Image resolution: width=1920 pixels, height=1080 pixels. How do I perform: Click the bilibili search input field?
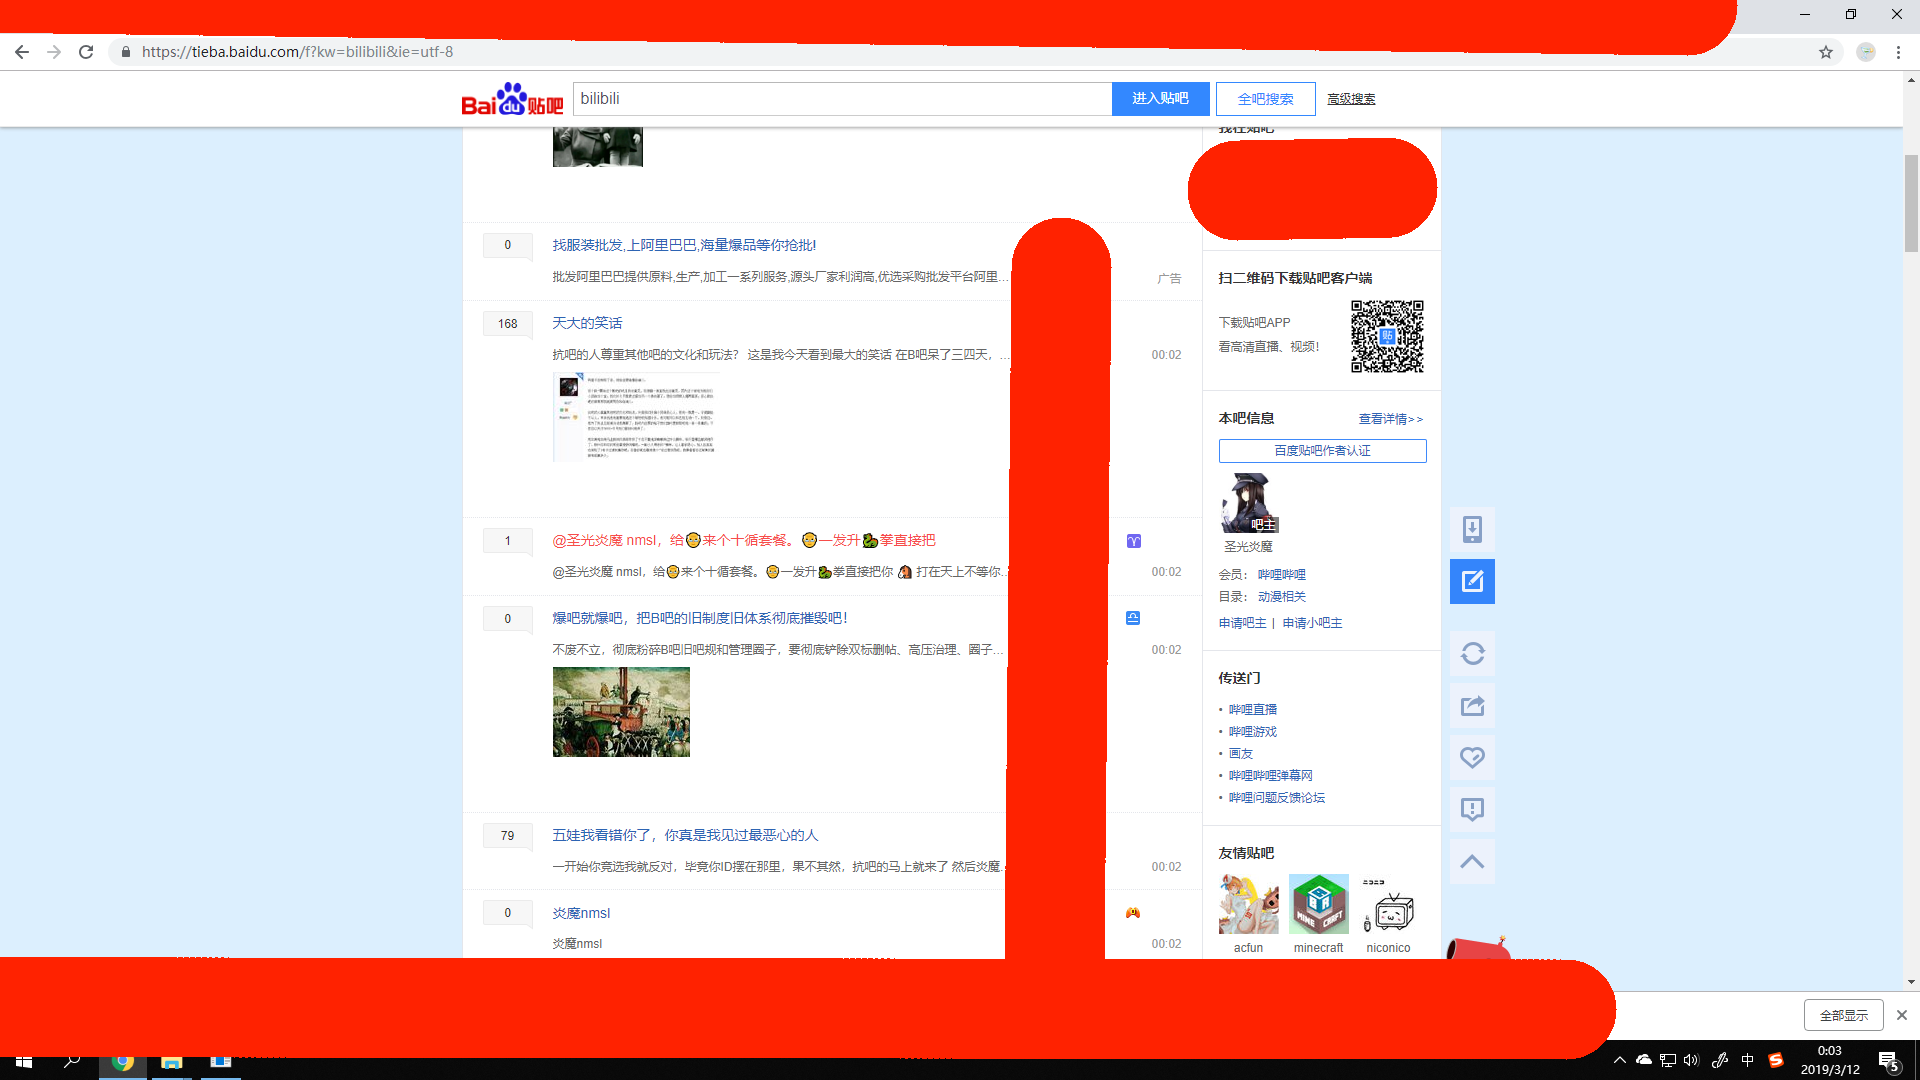point(842,99)
